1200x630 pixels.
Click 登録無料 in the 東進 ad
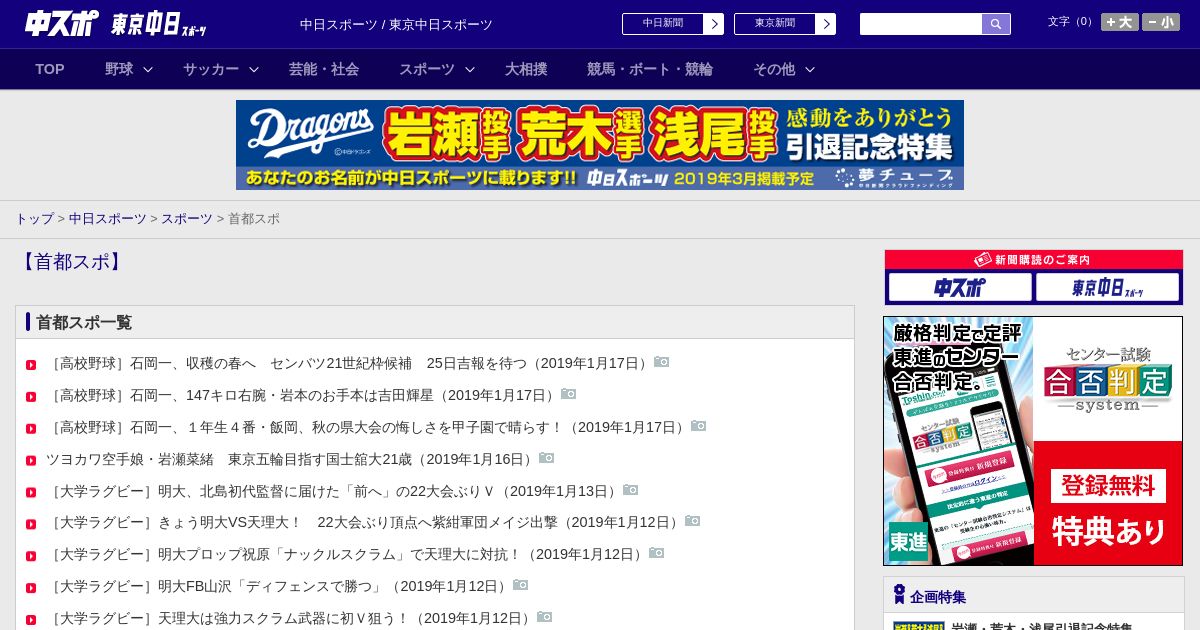[1108, 486]
